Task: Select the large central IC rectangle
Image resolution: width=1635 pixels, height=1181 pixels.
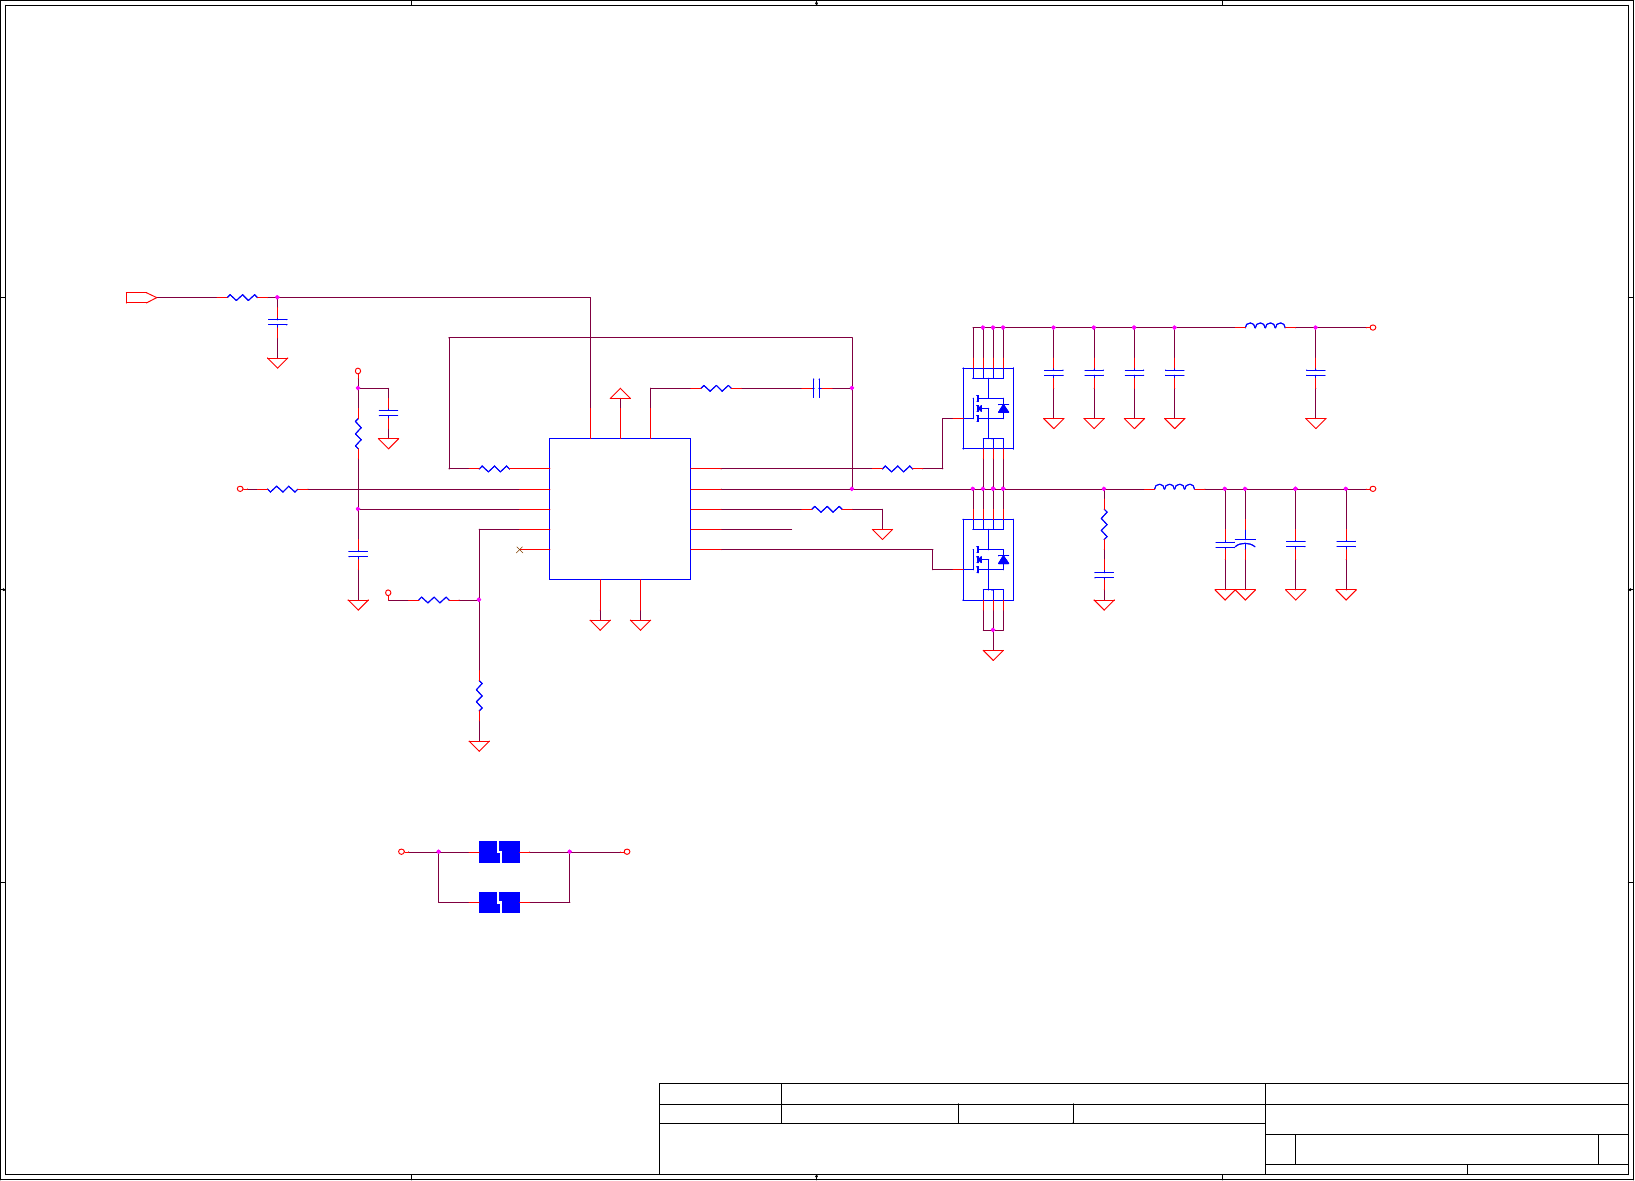Action: coord(620,509)
